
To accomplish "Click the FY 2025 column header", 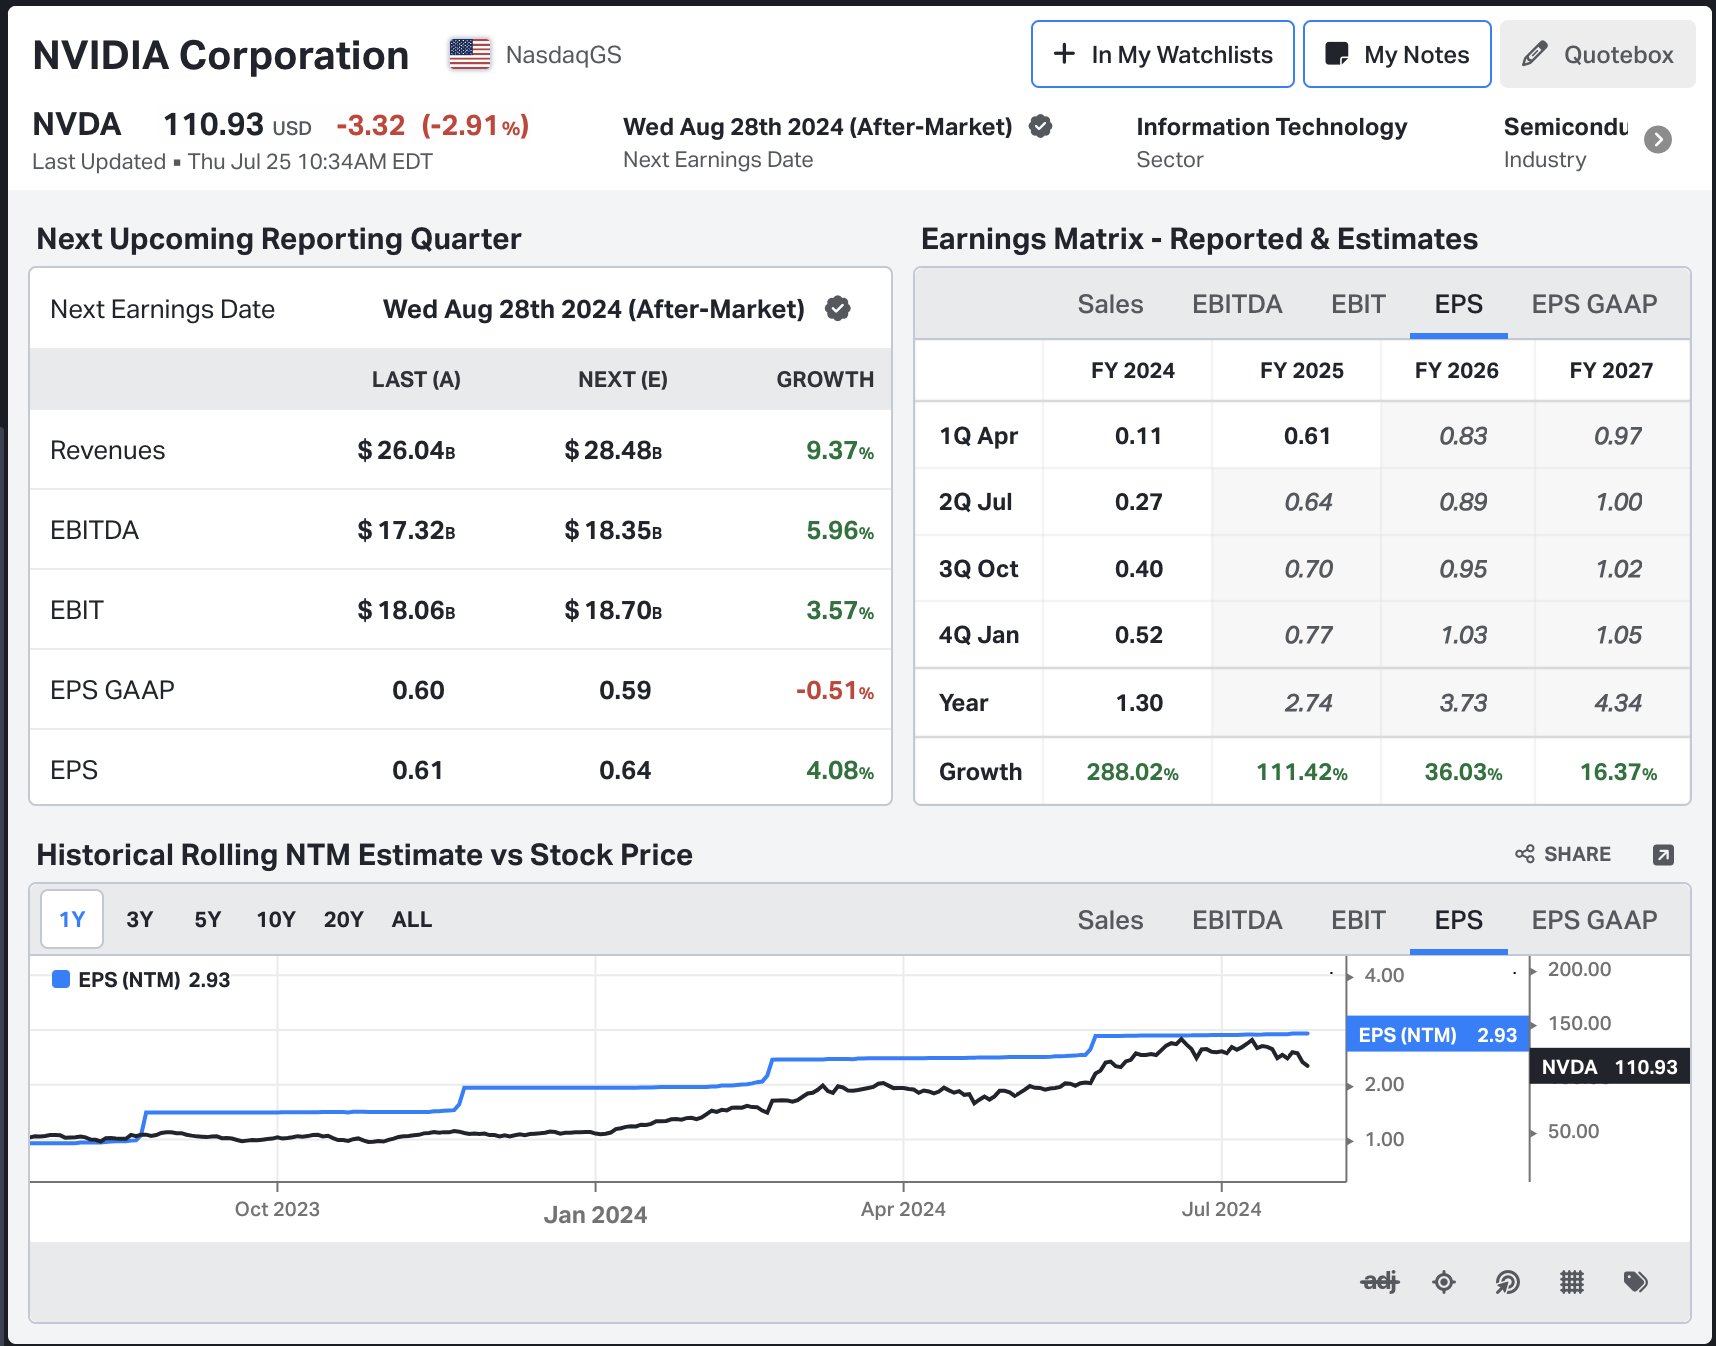I will pos(1301,371).
